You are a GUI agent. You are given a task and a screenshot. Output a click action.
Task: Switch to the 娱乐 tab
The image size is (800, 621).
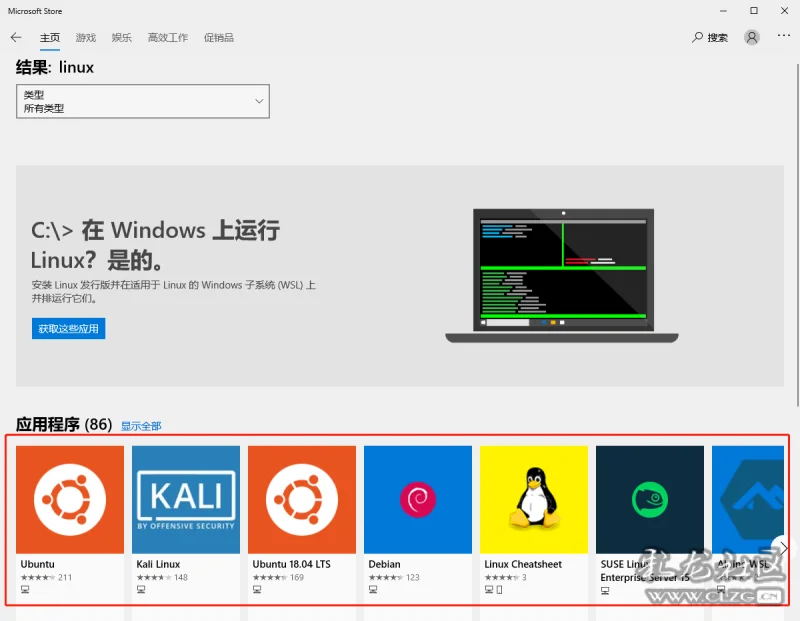pyautogui.click(x=121, y=38)
